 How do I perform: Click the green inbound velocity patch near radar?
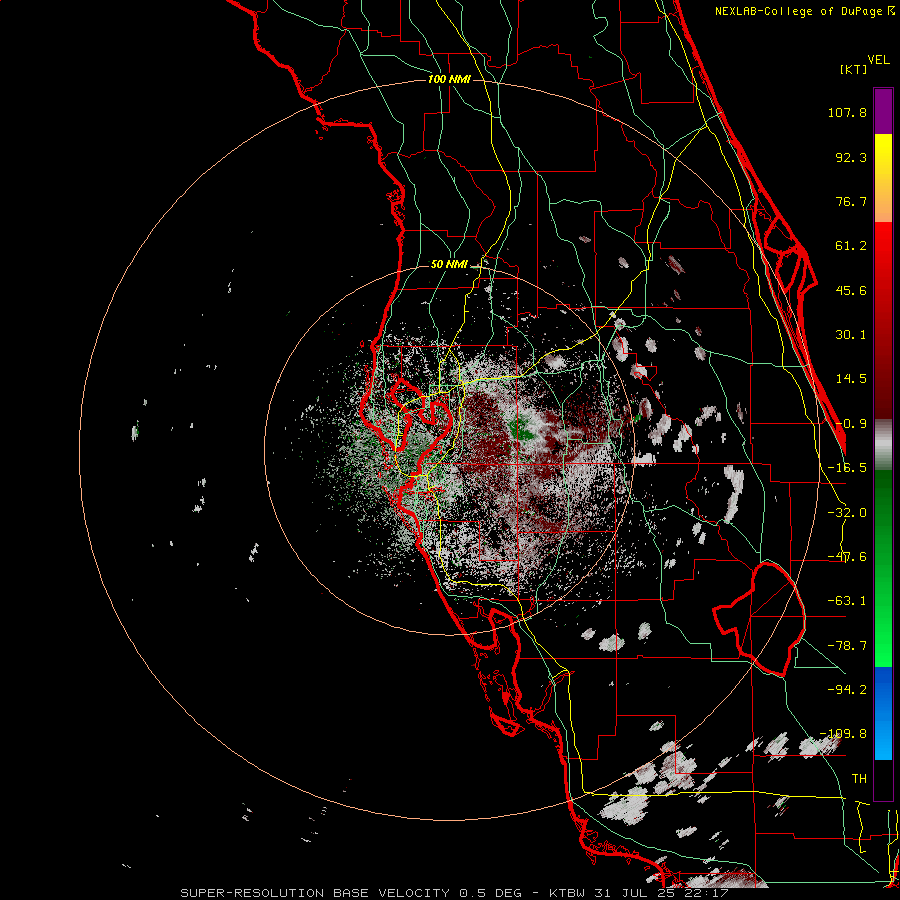521,428
